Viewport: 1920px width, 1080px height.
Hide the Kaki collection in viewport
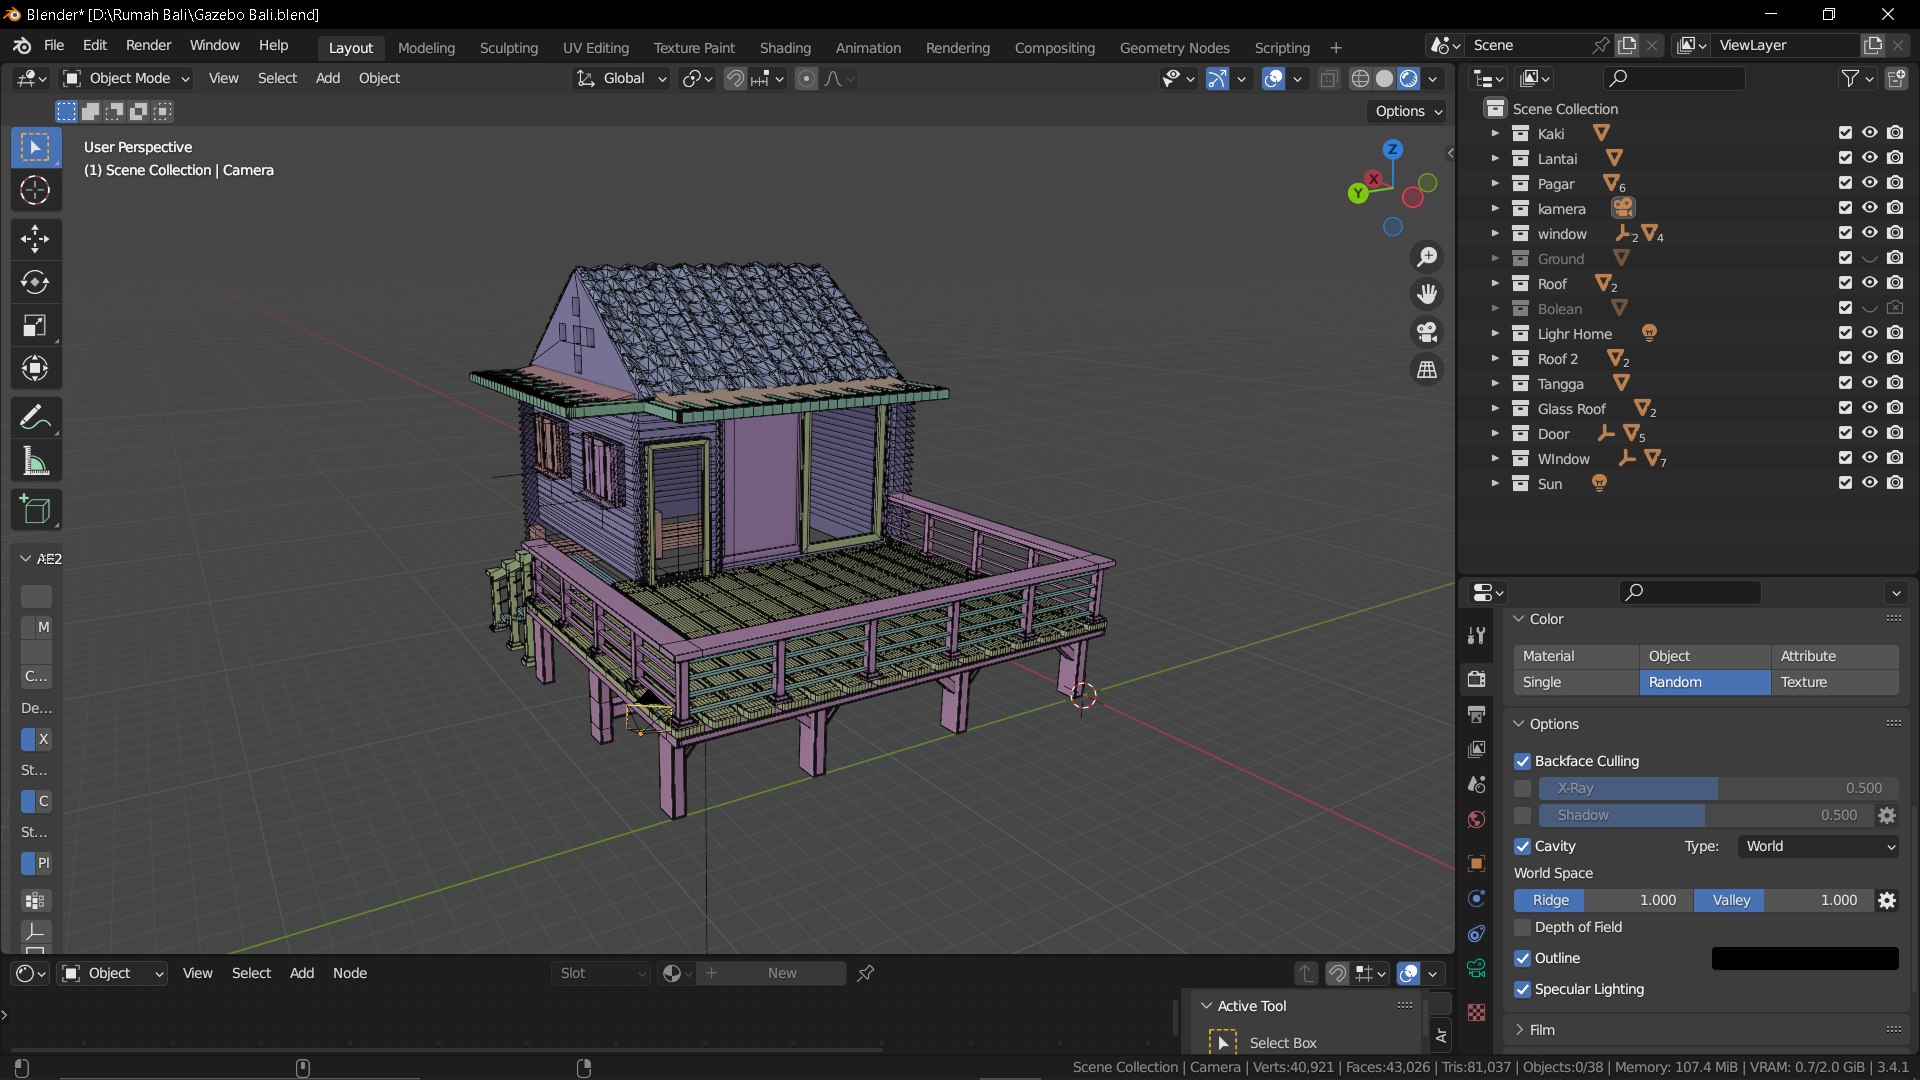point(1869,133)
